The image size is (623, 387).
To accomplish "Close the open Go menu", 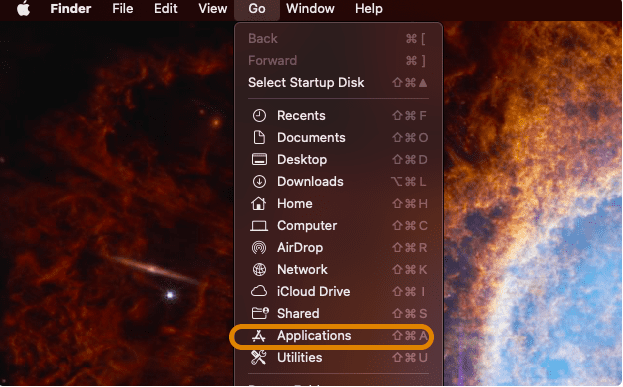I will pyautogui.click(x=257, y=8).
